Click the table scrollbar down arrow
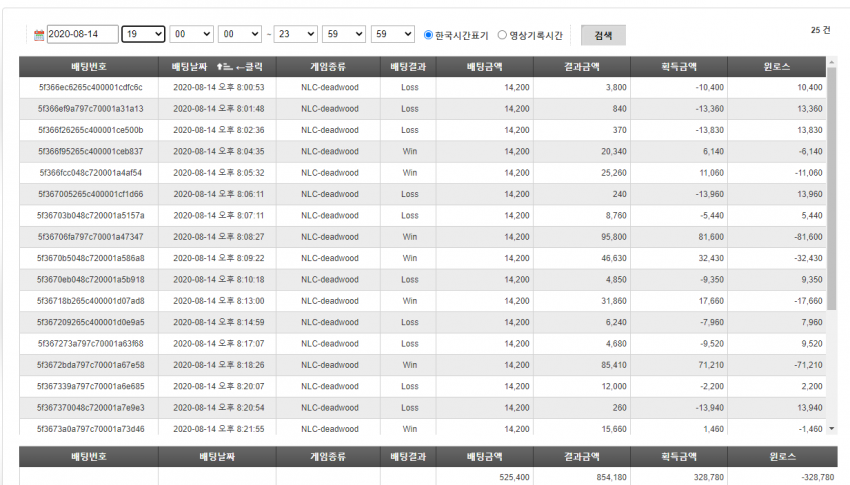This screenshot has height=485, width=850. click(832, 429)
